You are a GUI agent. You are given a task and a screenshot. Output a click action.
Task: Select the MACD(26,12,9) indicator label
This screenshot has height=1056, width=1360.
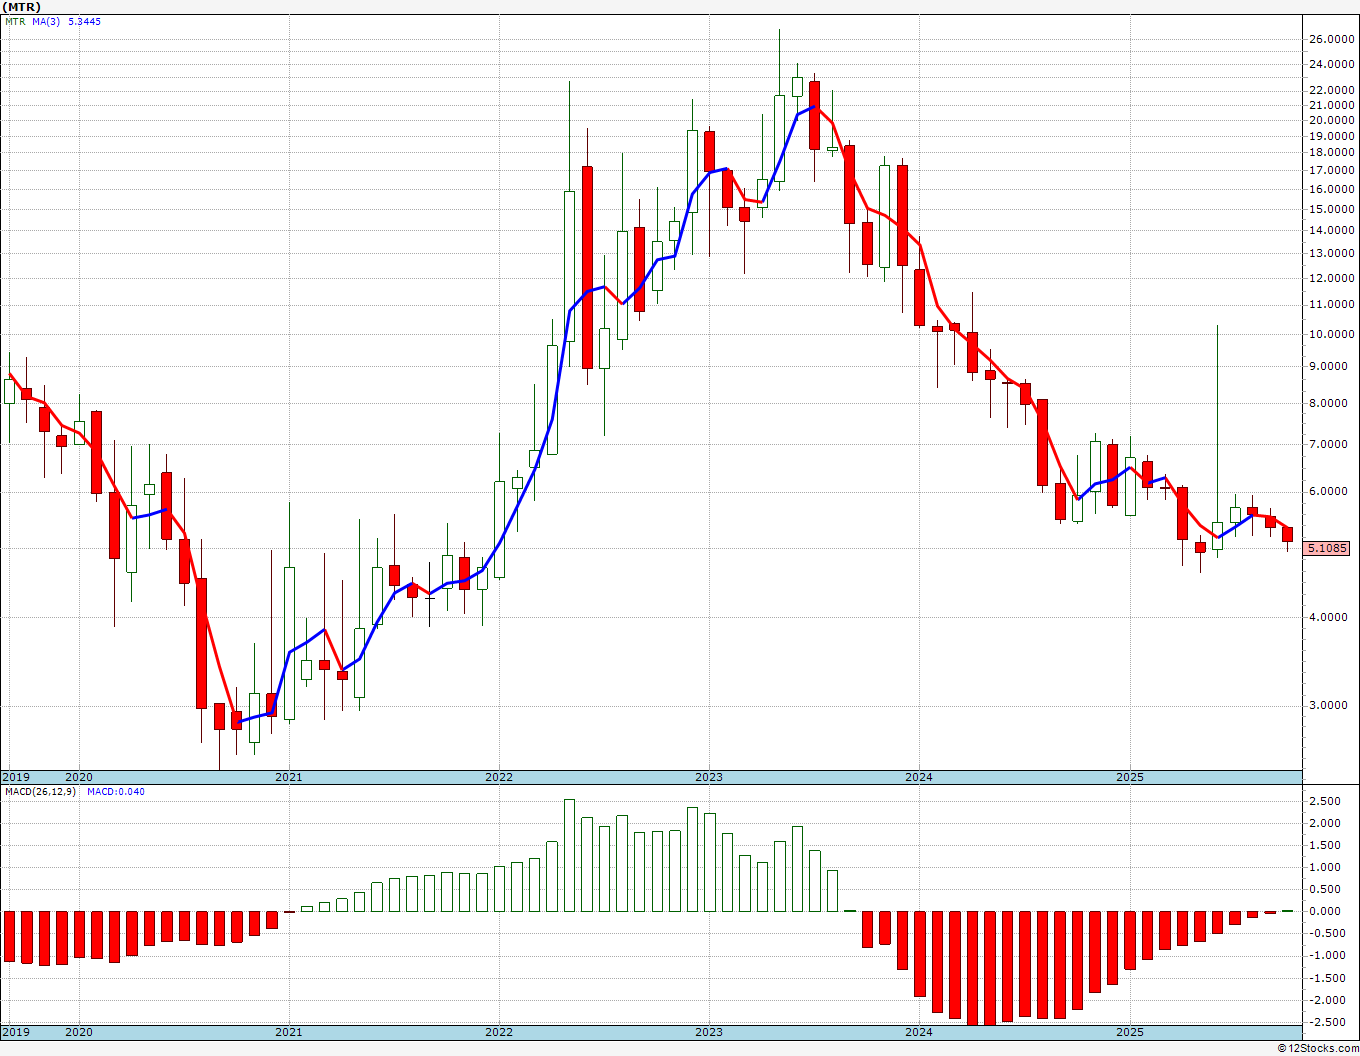(40, 792)
